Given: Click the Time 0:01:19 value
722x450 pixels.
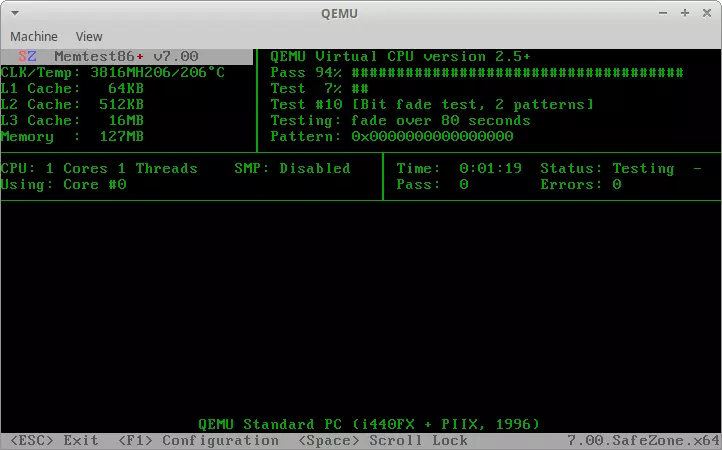Looking at the screenshot, I should click(490, 169).
